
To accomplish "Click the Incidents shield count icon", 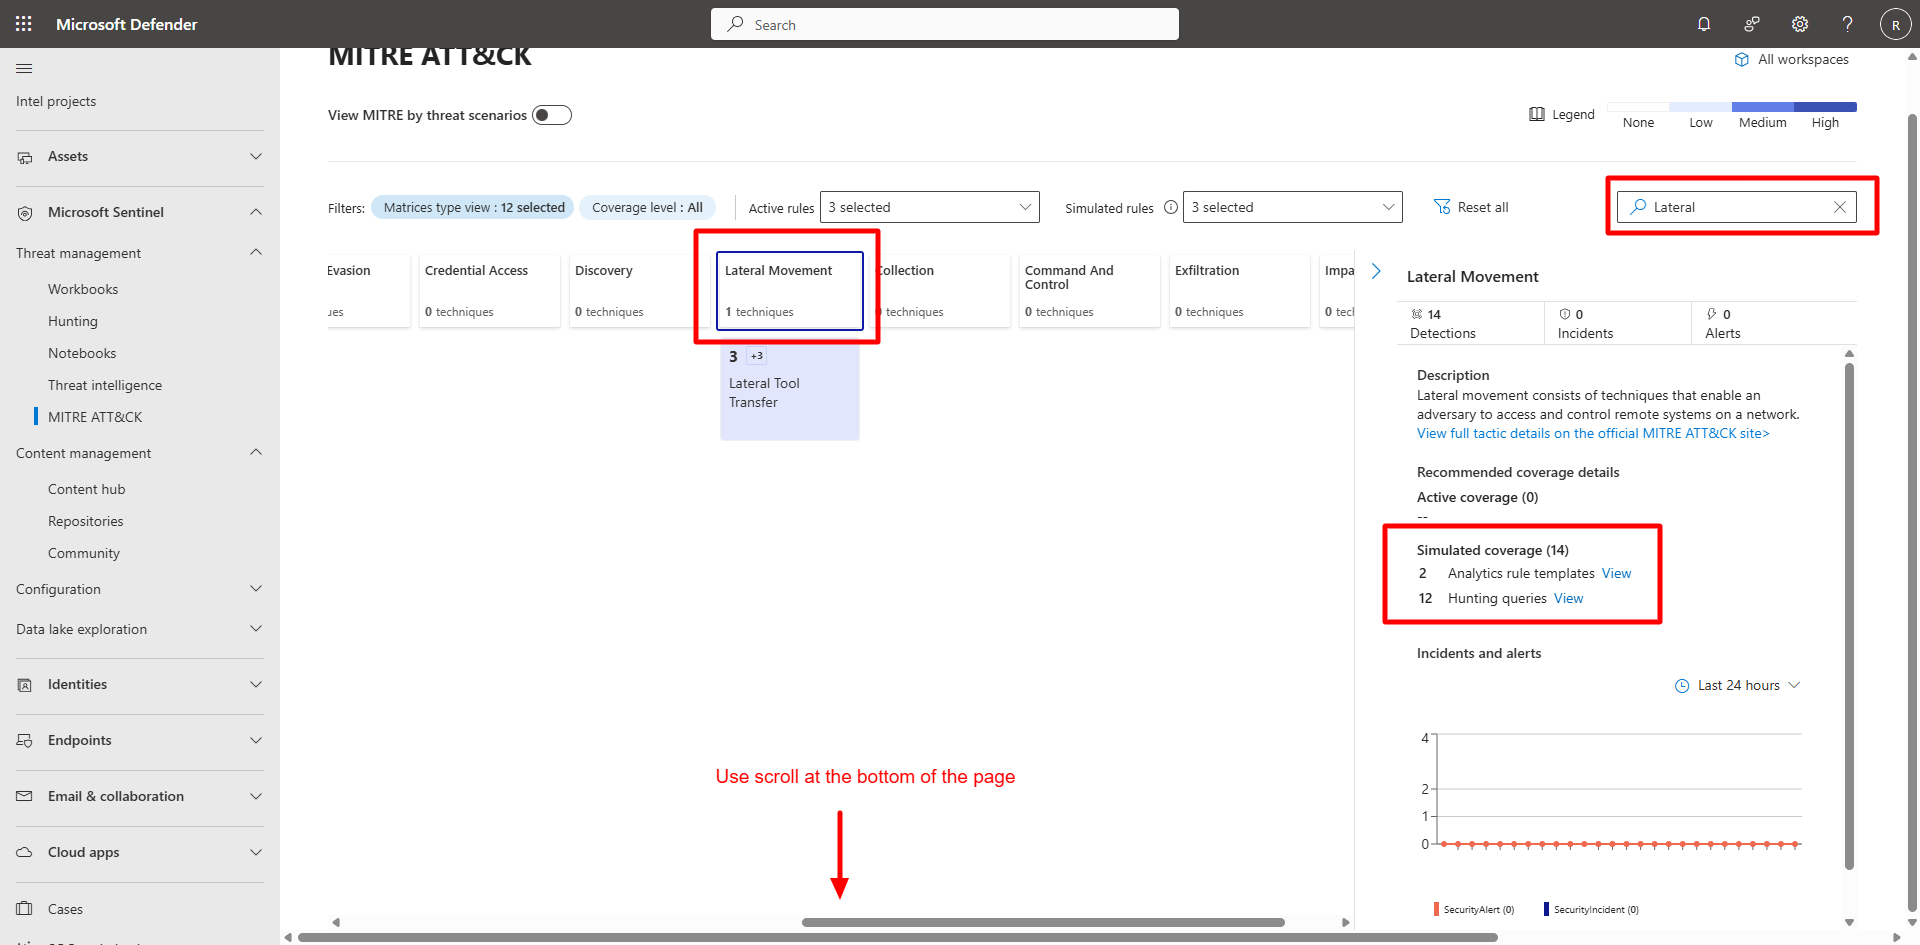I will click(x=1565, y=314).
